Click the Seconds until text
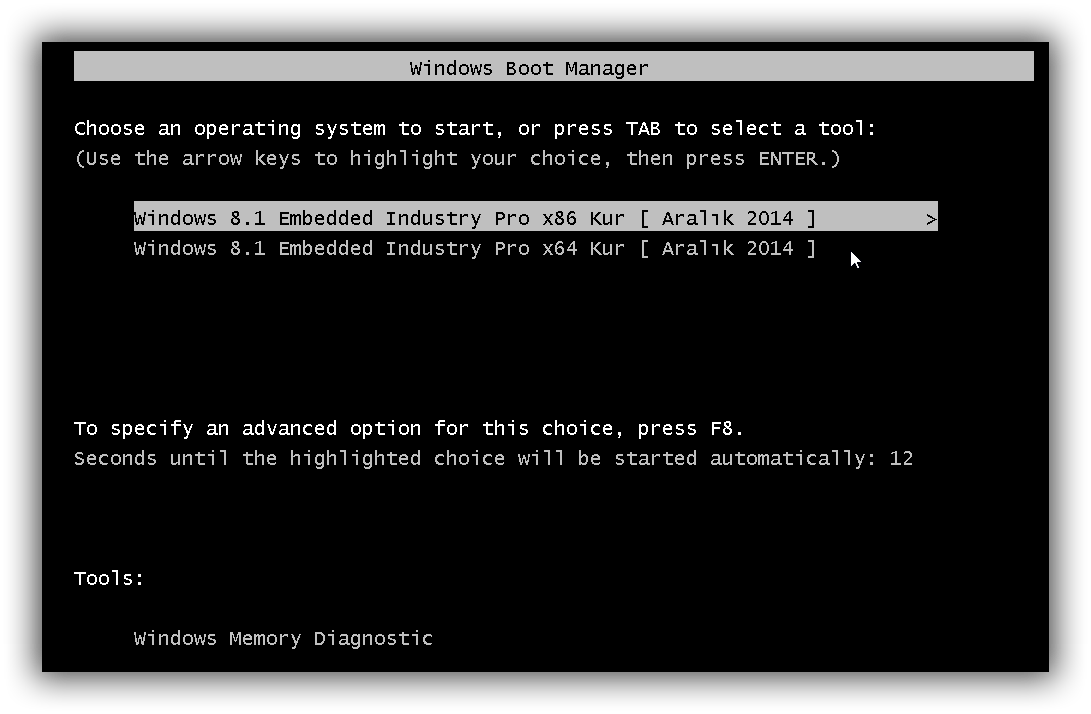This screenshot has height=714, width=1091. [x=151, y=458]
